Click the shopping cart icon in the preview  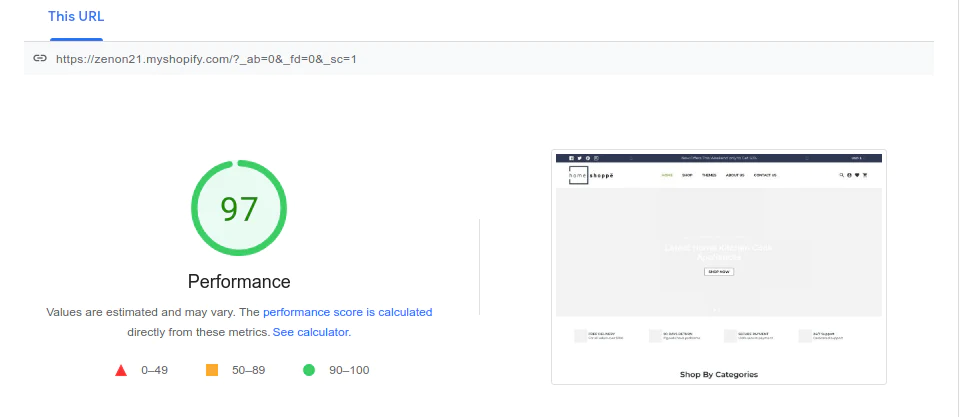(865, 175)
